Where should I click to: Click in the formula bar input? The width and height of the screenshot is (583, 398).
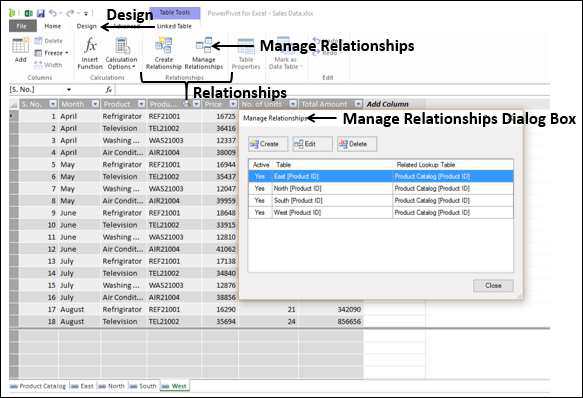point(331,90)
